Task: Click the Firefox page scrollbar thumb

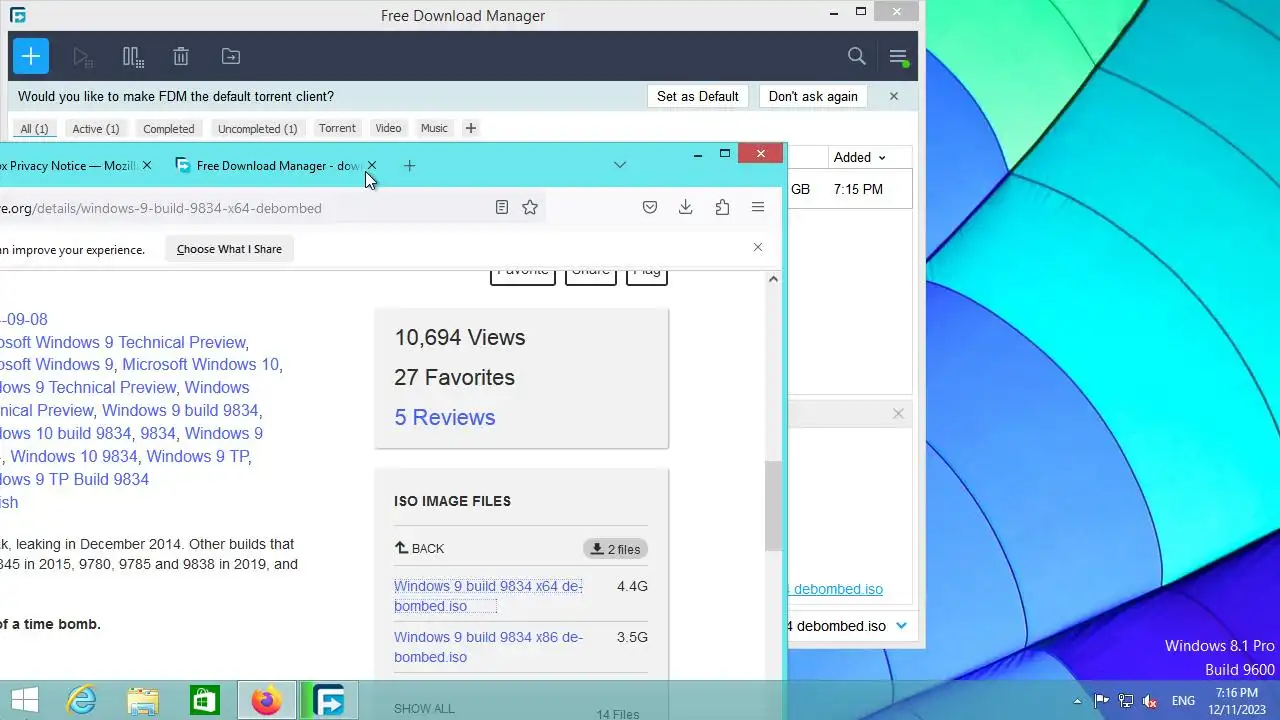Action: (x=773, y=505)
